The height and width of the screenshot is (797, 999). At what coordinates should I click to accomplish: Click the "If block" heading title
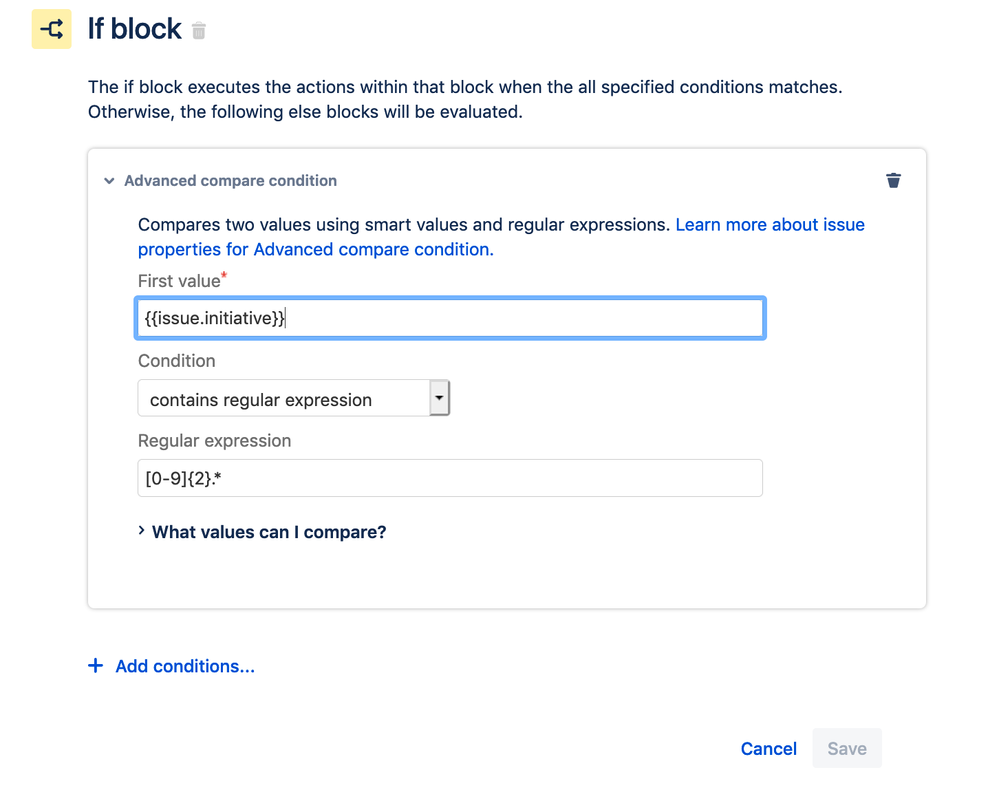coord(134,30)
